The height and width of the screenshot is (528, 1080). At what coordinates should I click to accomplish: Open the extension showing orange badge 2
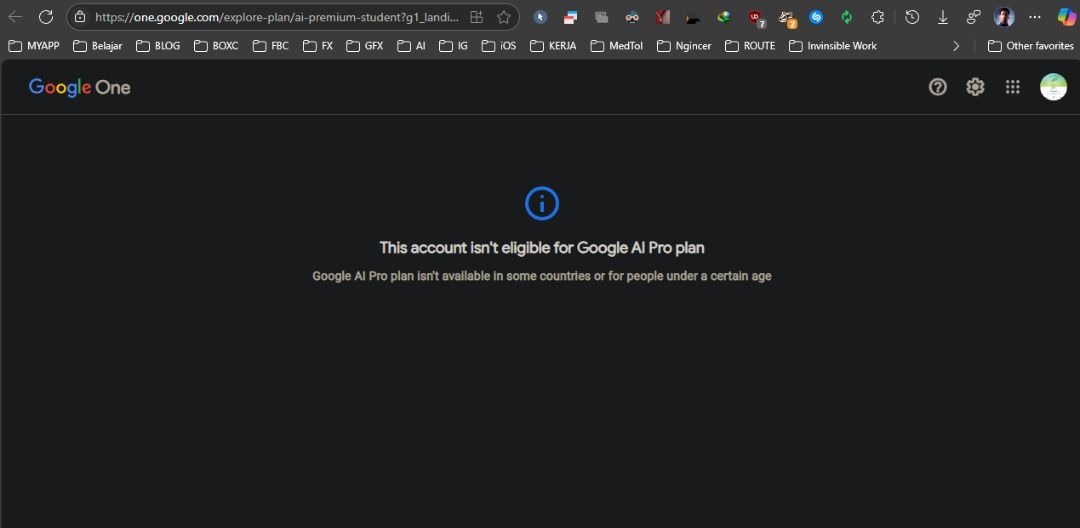(787, 19)
